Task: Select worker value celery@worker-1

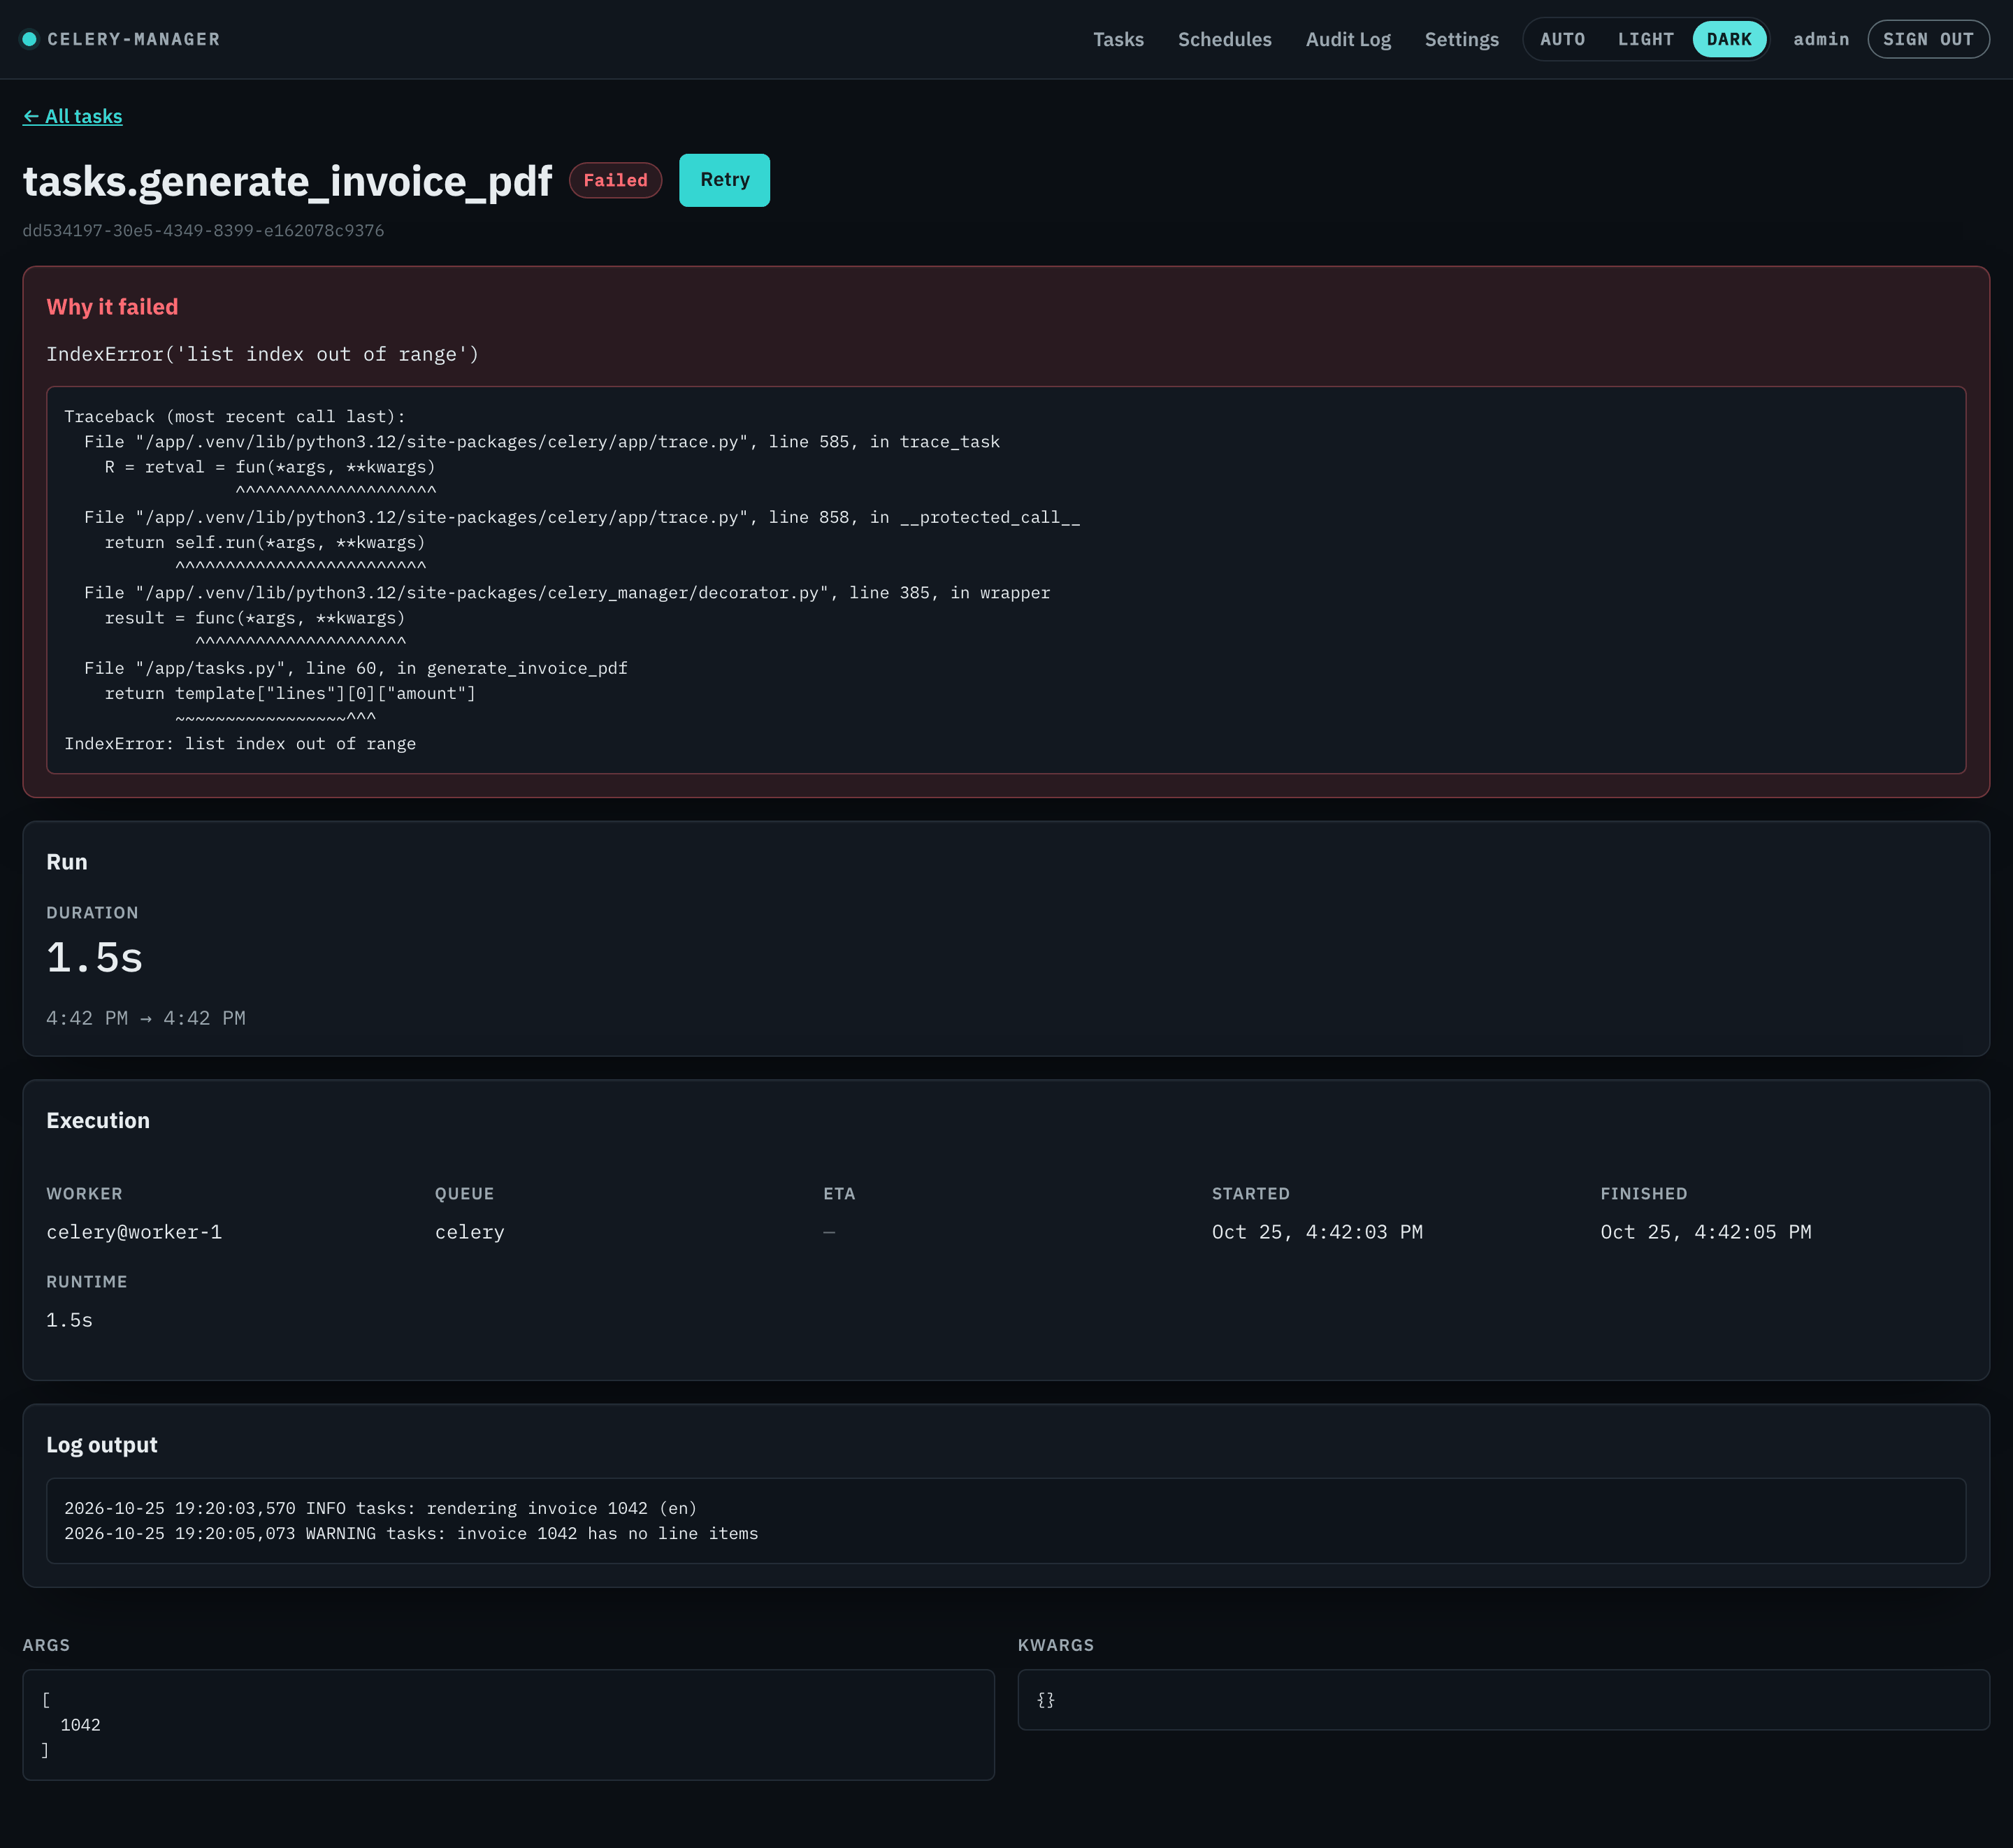Action: [134, 1232]
